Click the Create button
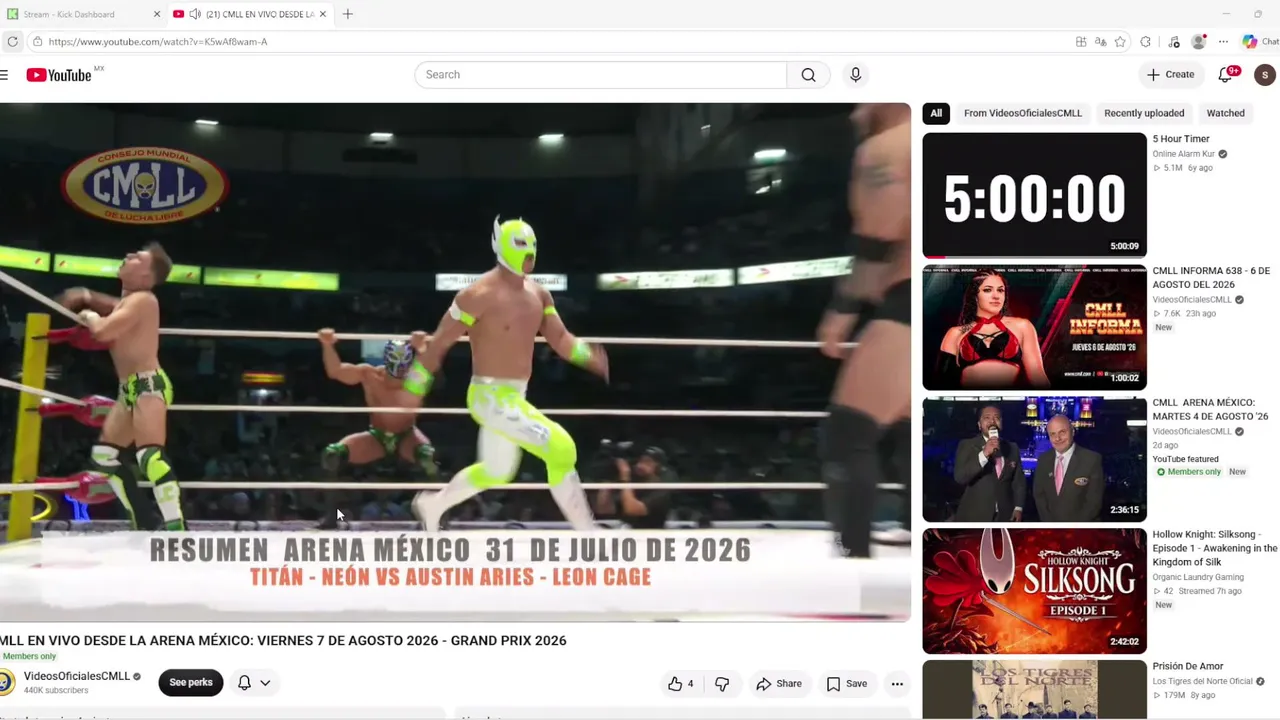This screenshot has width=1280, height=720. coord(1171,75)
